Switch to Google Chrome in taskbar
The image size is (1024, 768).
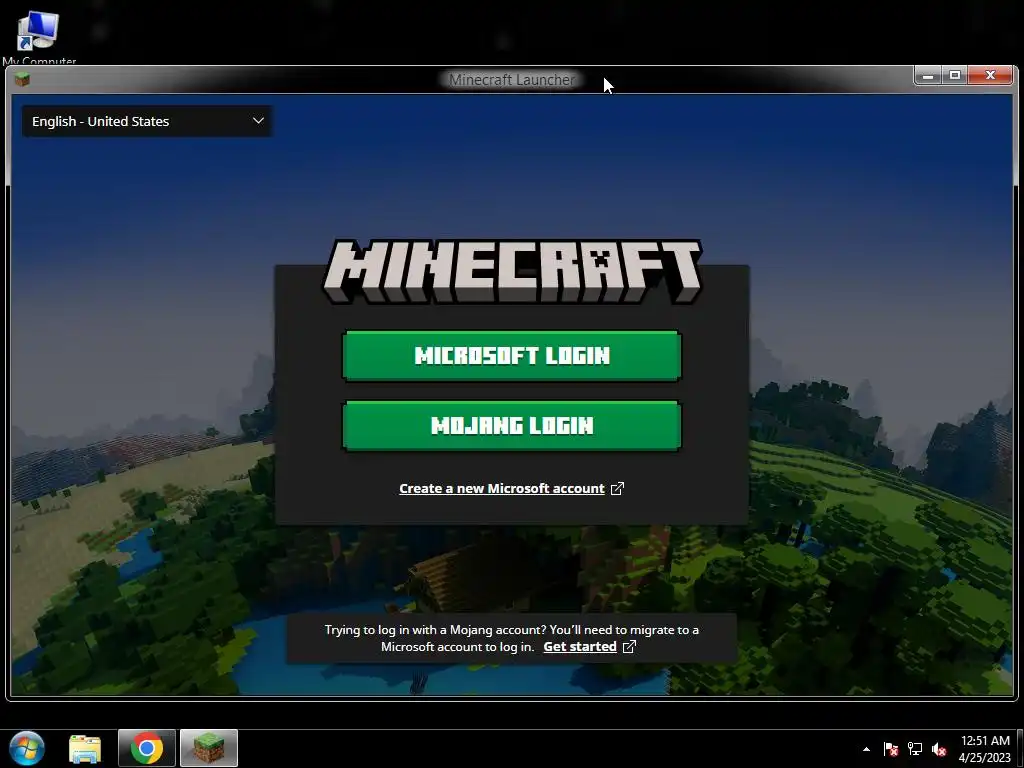click(147, 748)
